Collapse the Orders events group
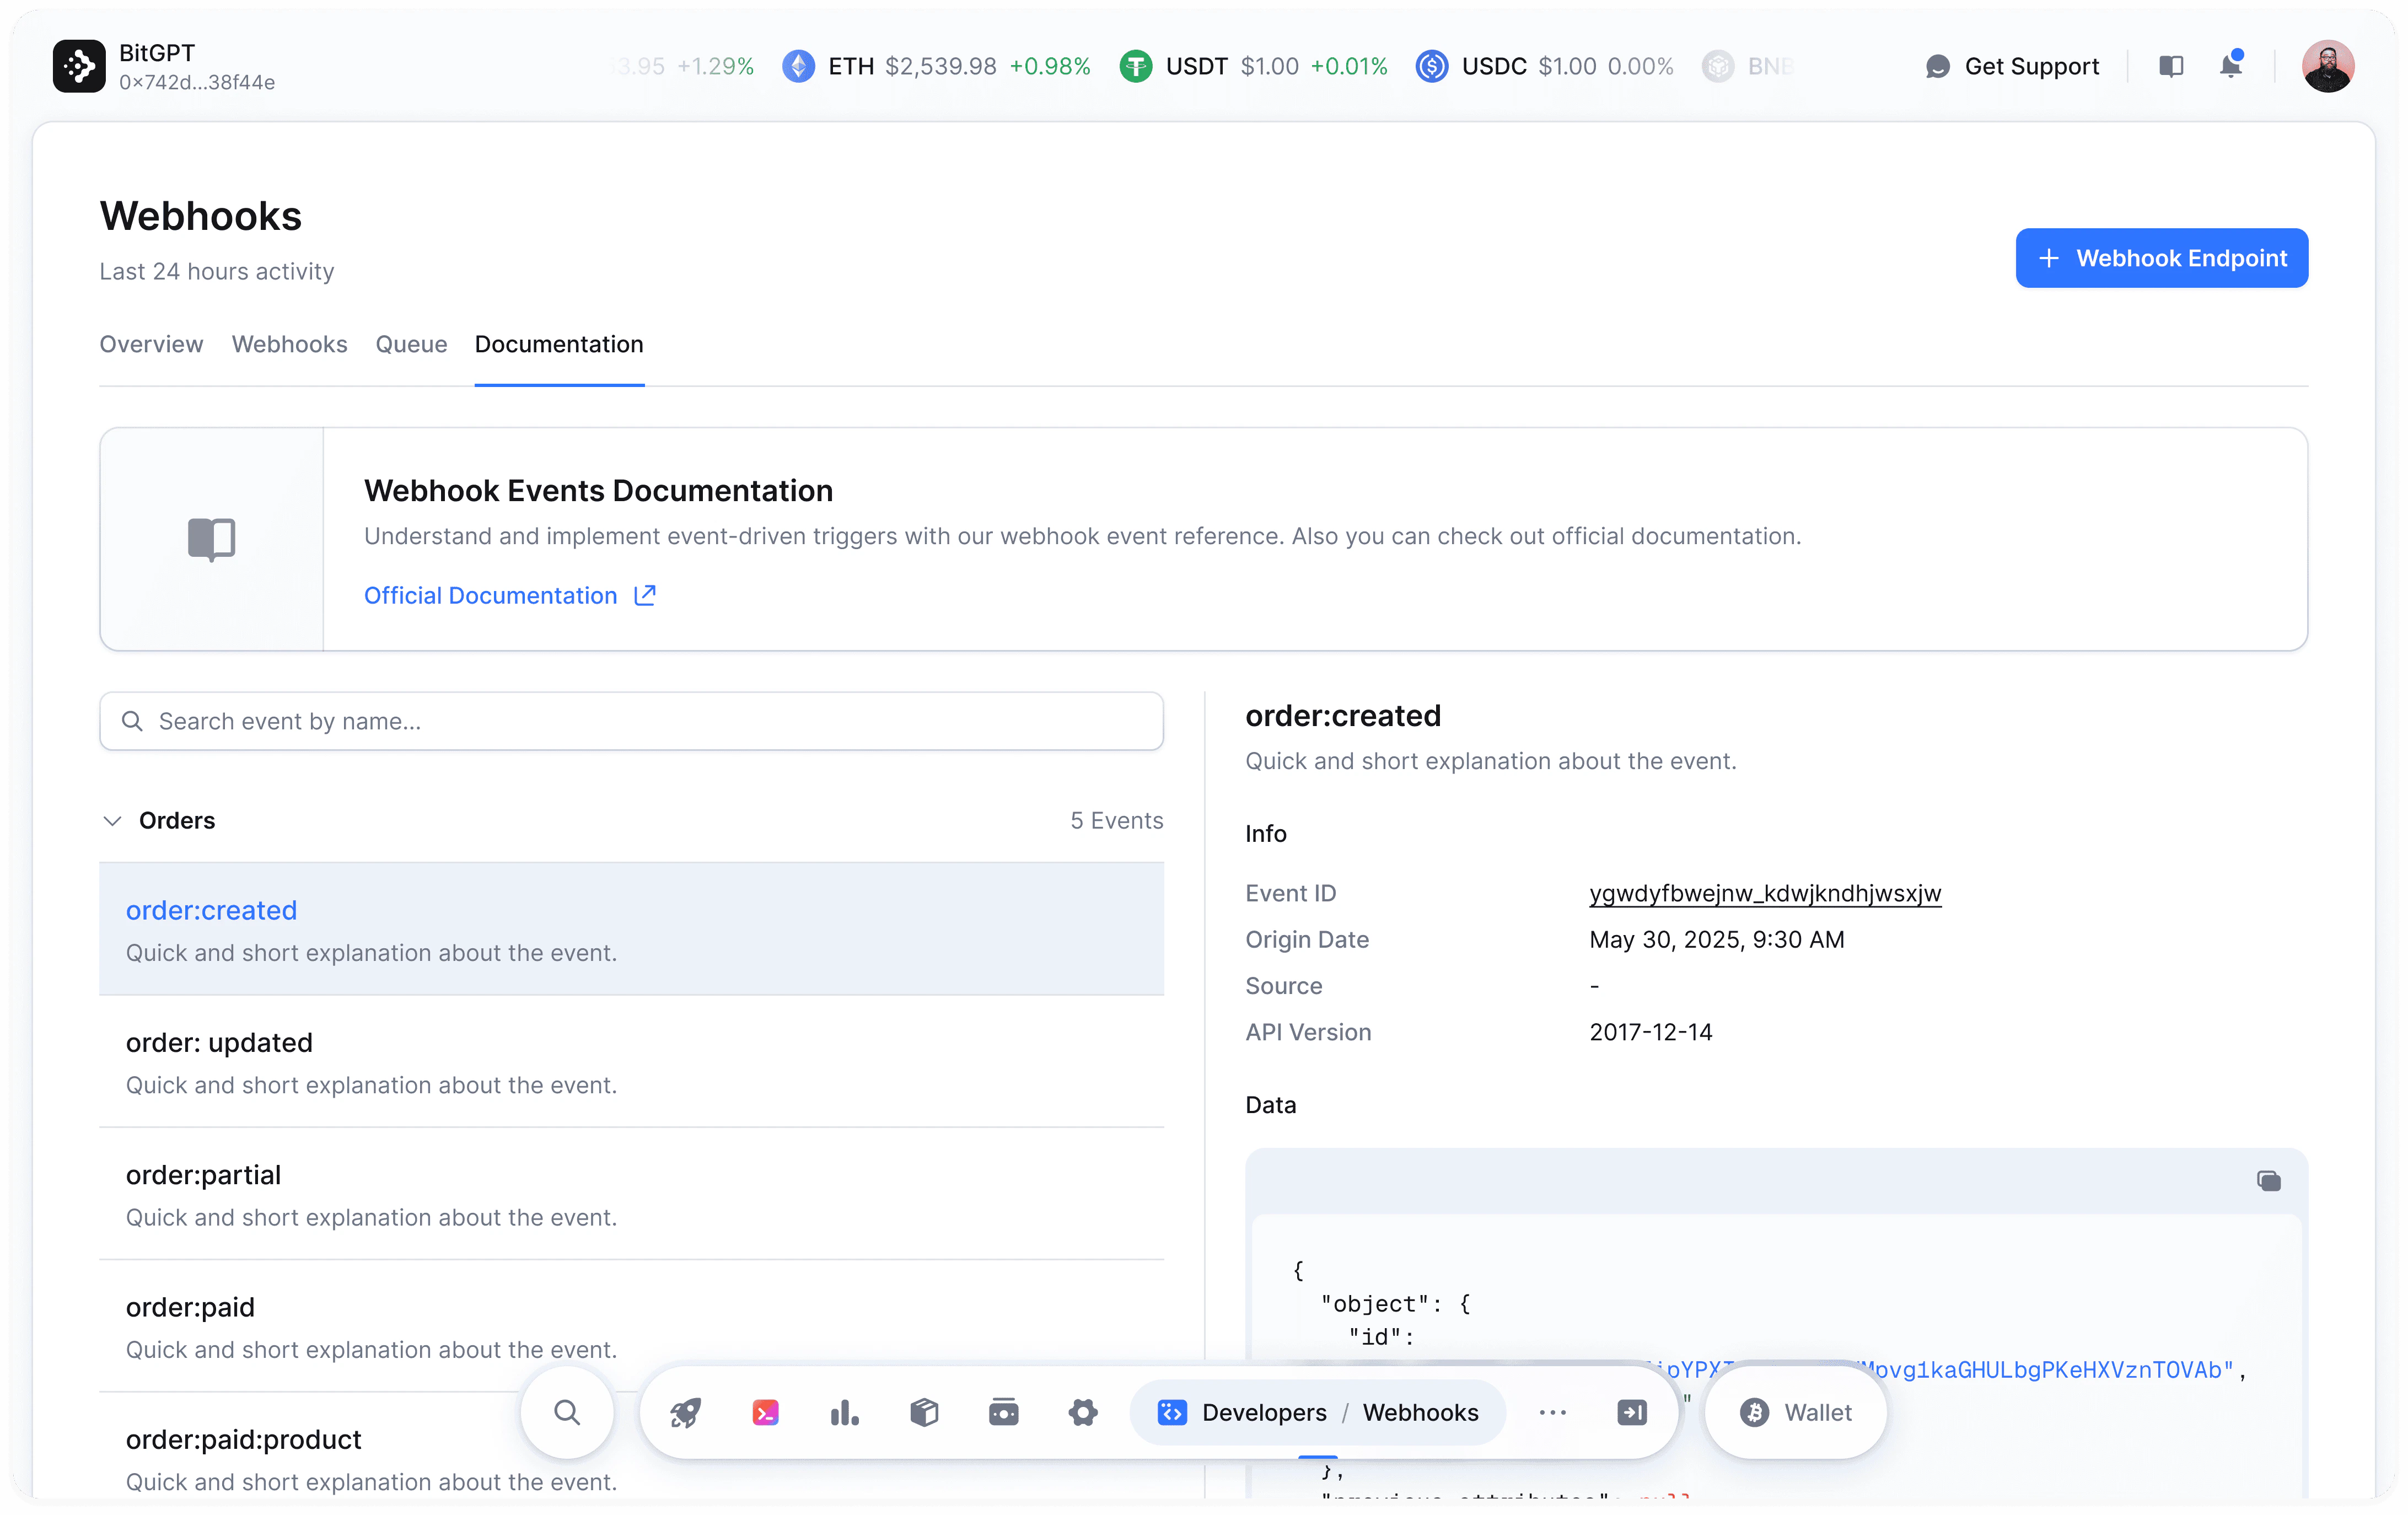Screen dimensions: 2408x1515 (x=112, y=820)
